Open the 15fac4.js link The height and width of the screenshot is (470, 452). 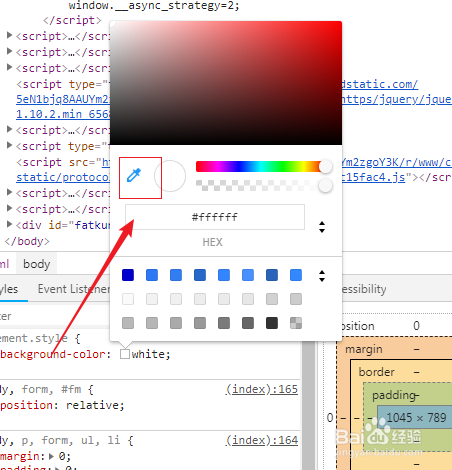[x=374, y=177]
